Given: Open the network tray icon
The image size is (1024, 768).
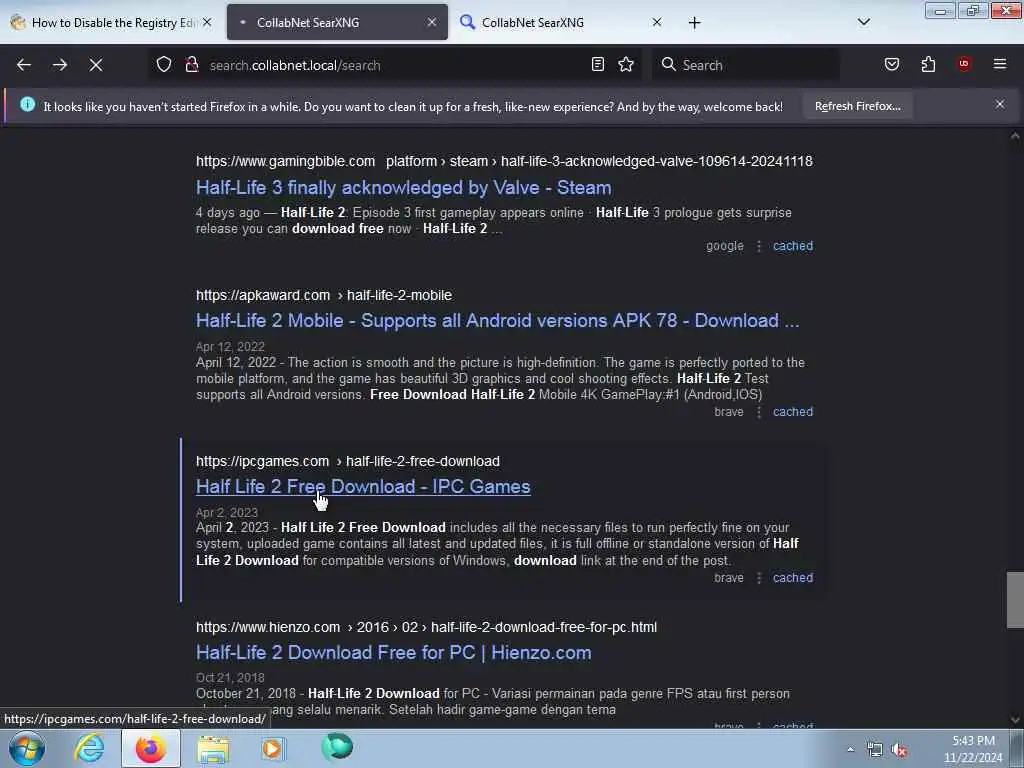Looking at the screenshot, I should [874, 750].
